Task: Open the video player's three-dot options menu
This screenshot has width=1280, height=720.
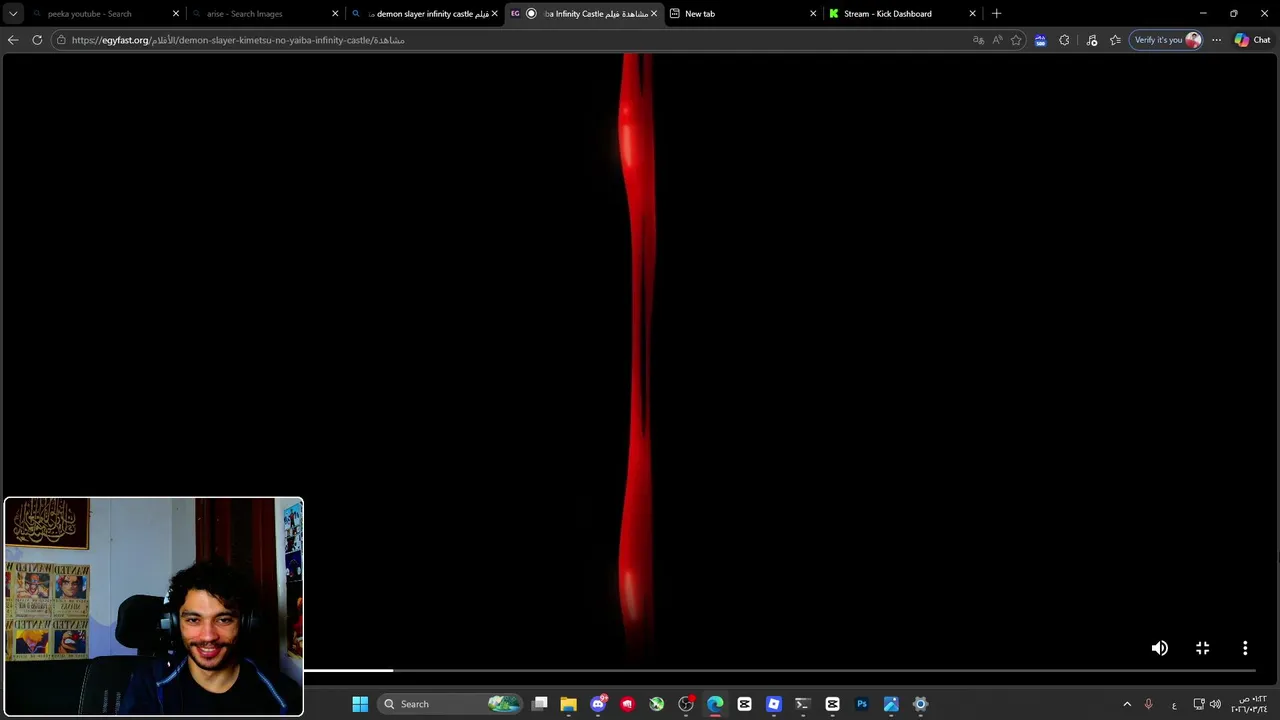Action: click(1245, 648)
